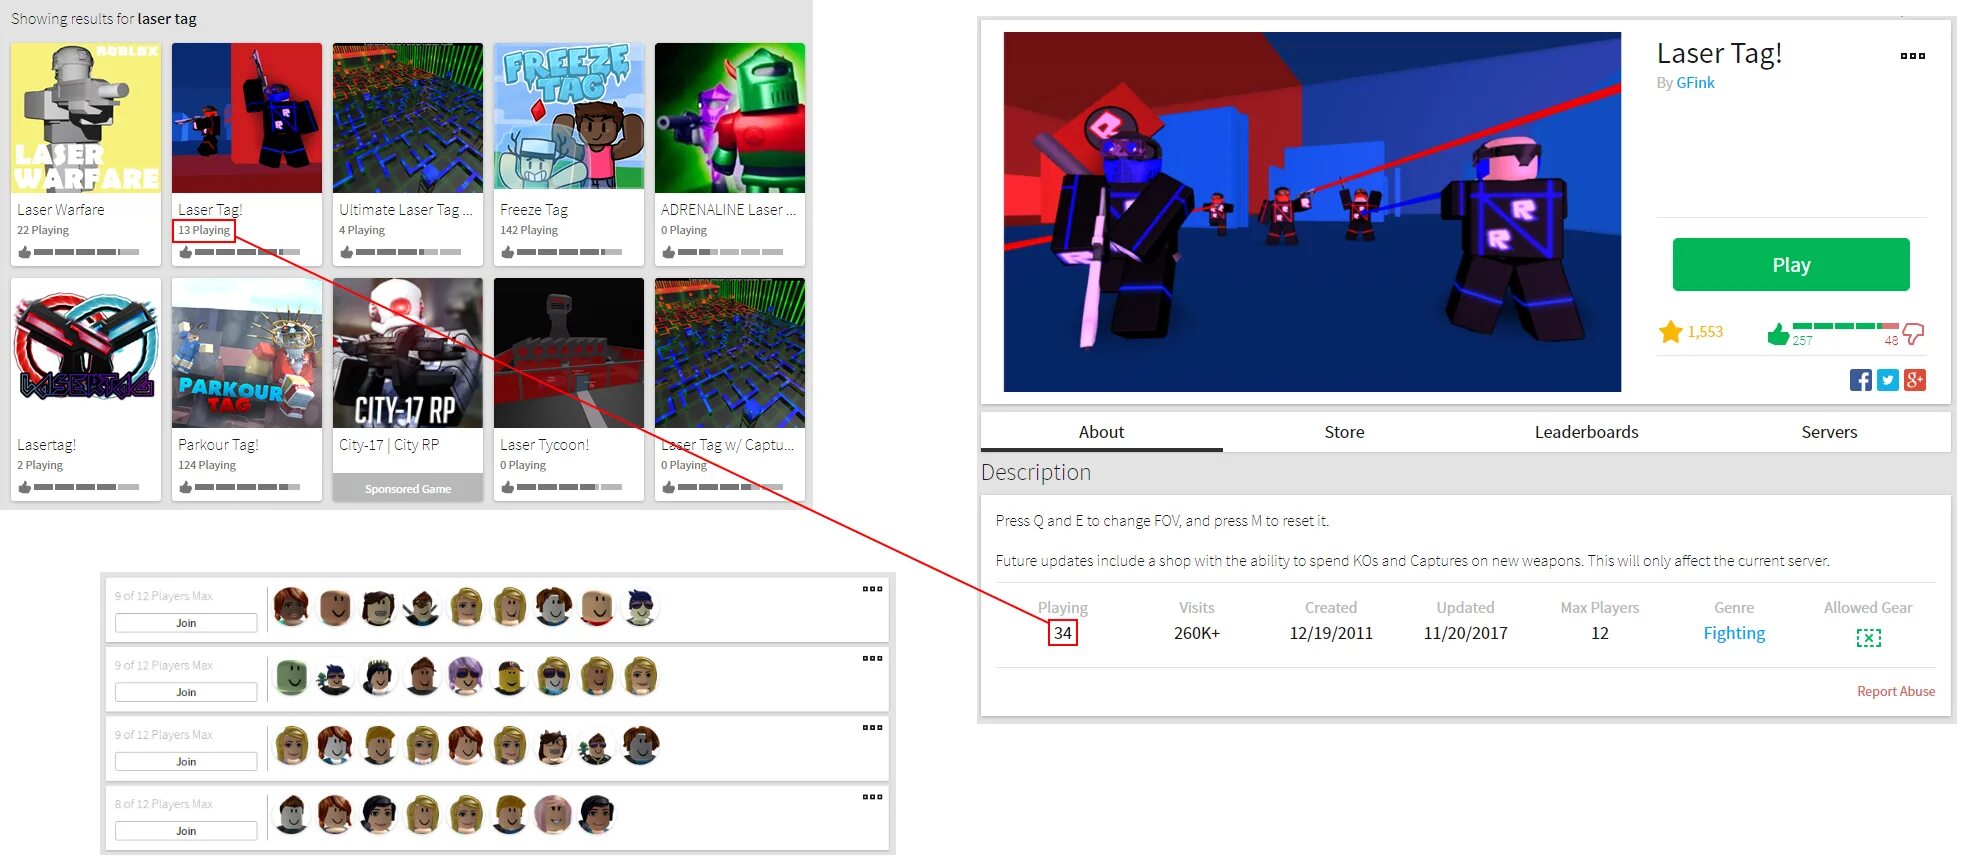Click the rating bar under Freeze Tag
This screenshot has height=859, width=1962.
point(569,252)
